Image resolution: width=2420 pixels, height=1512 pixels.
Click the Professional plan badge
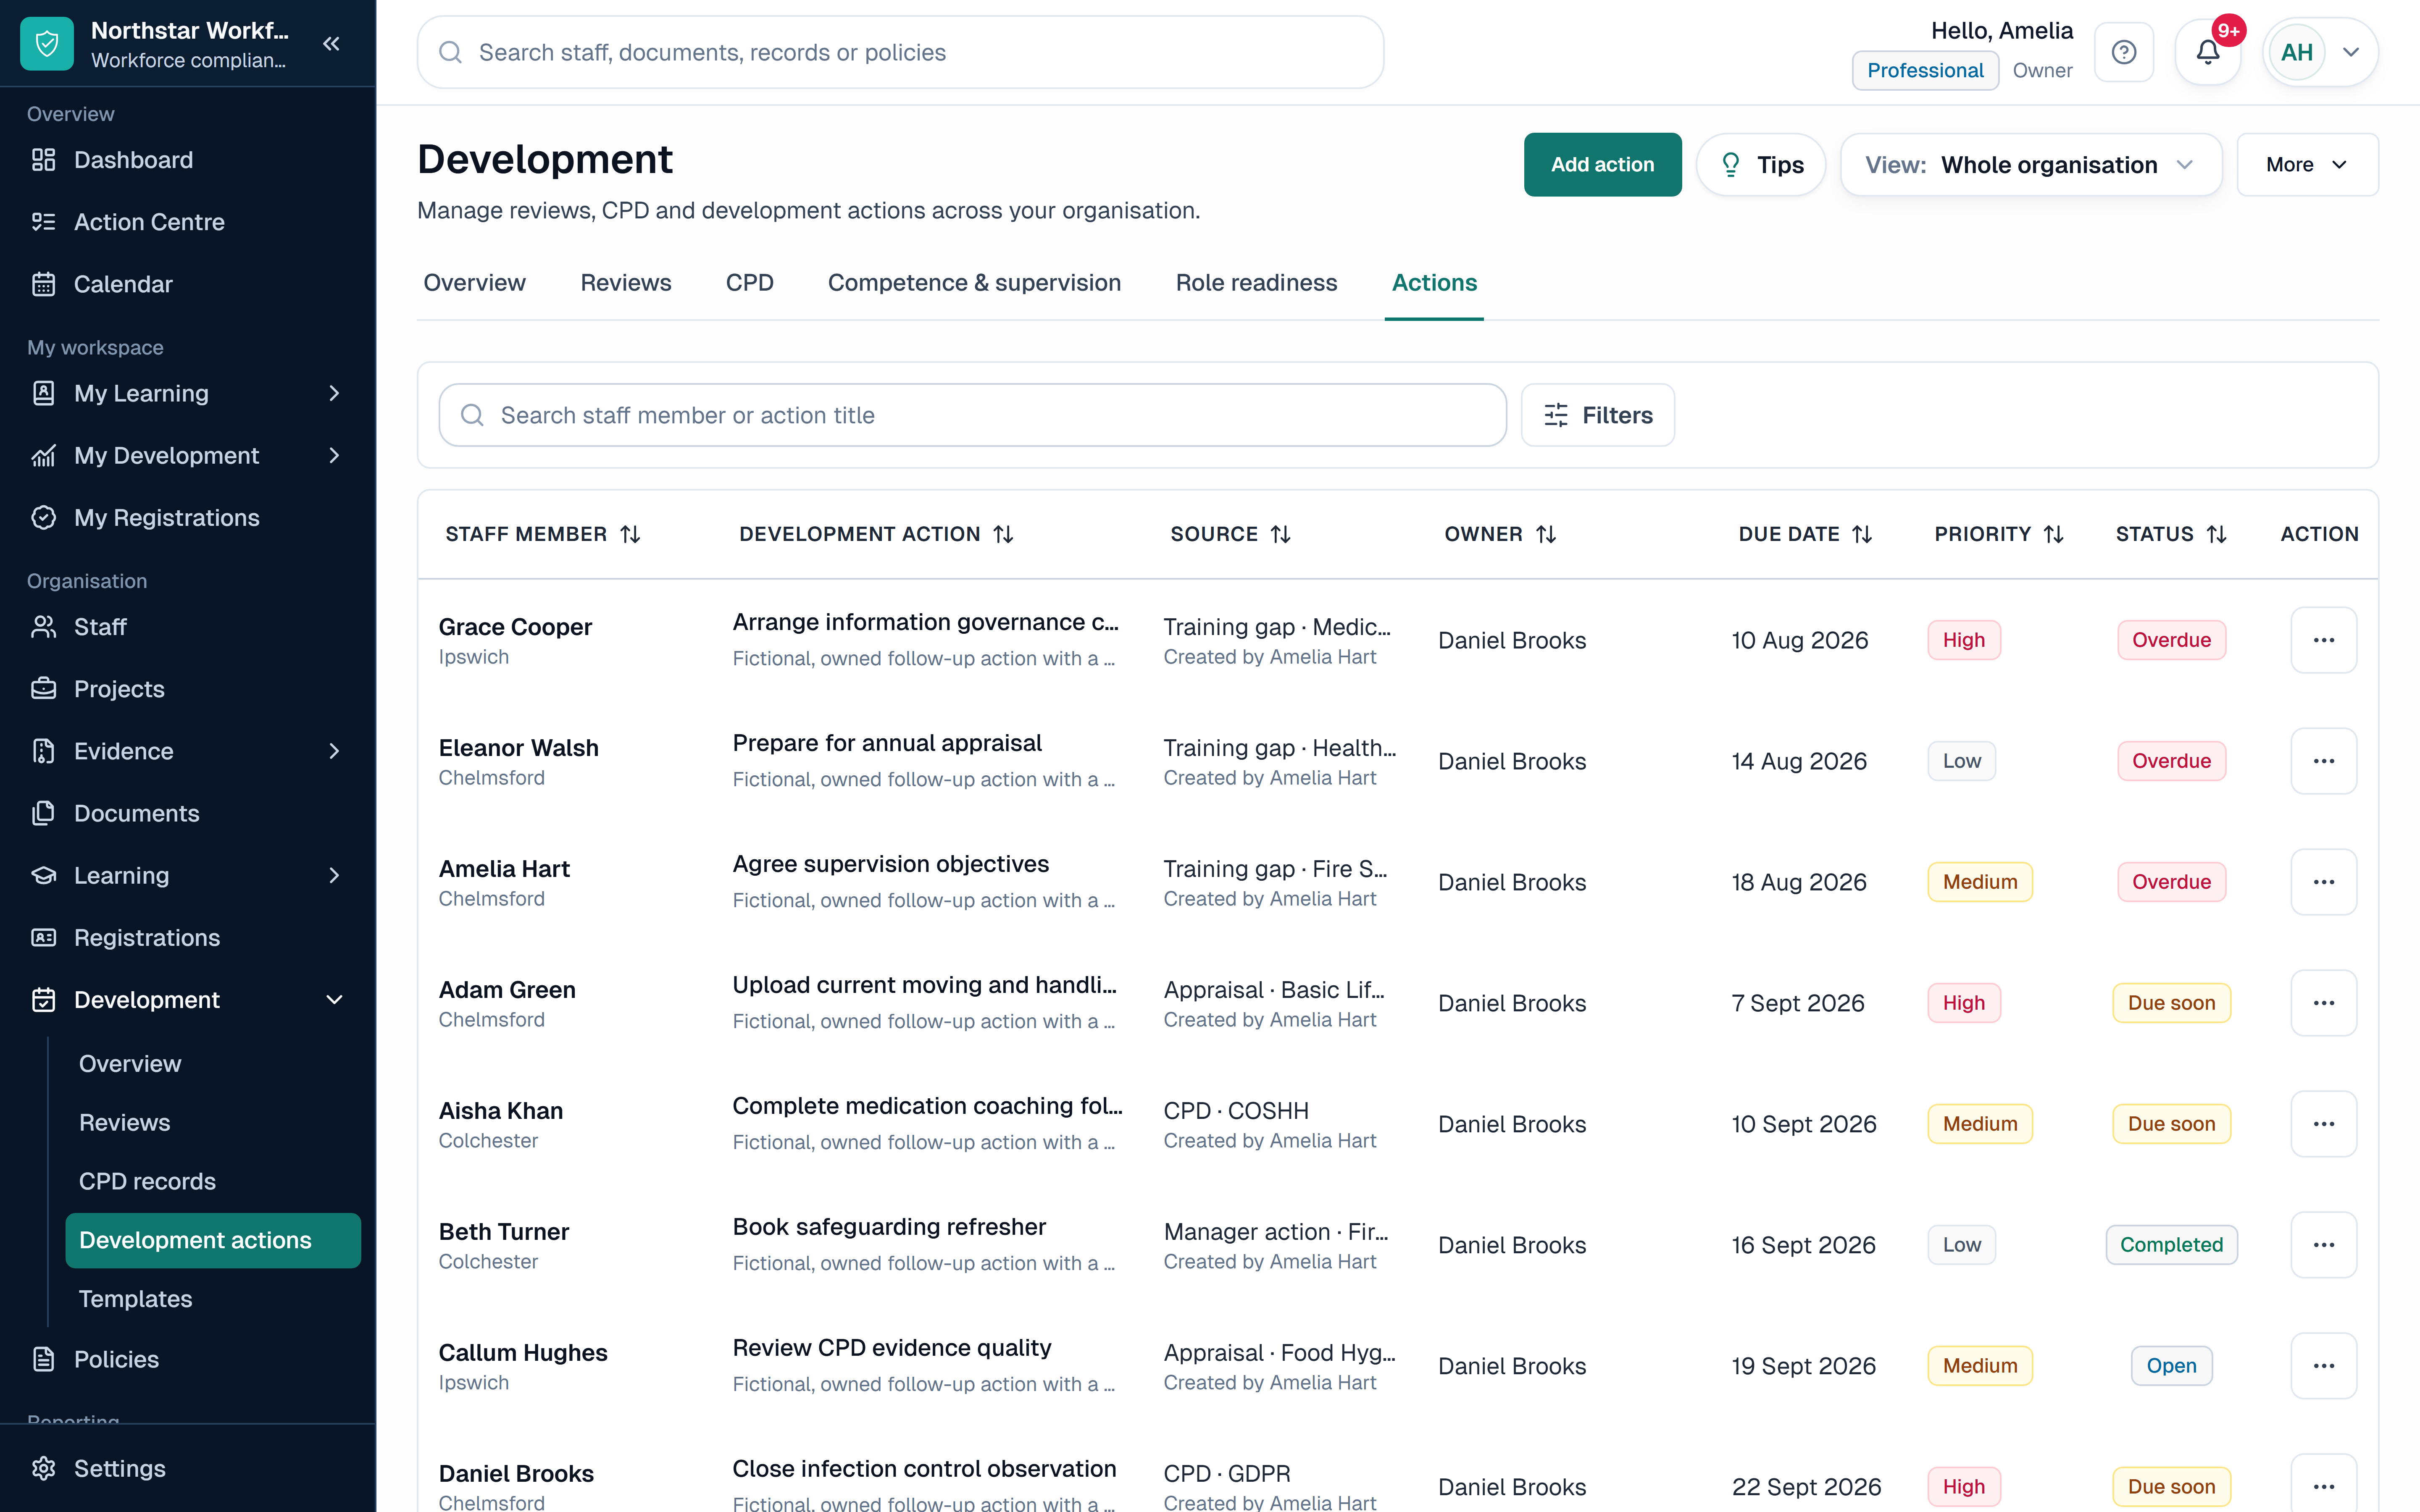[x=1925, y=70]
